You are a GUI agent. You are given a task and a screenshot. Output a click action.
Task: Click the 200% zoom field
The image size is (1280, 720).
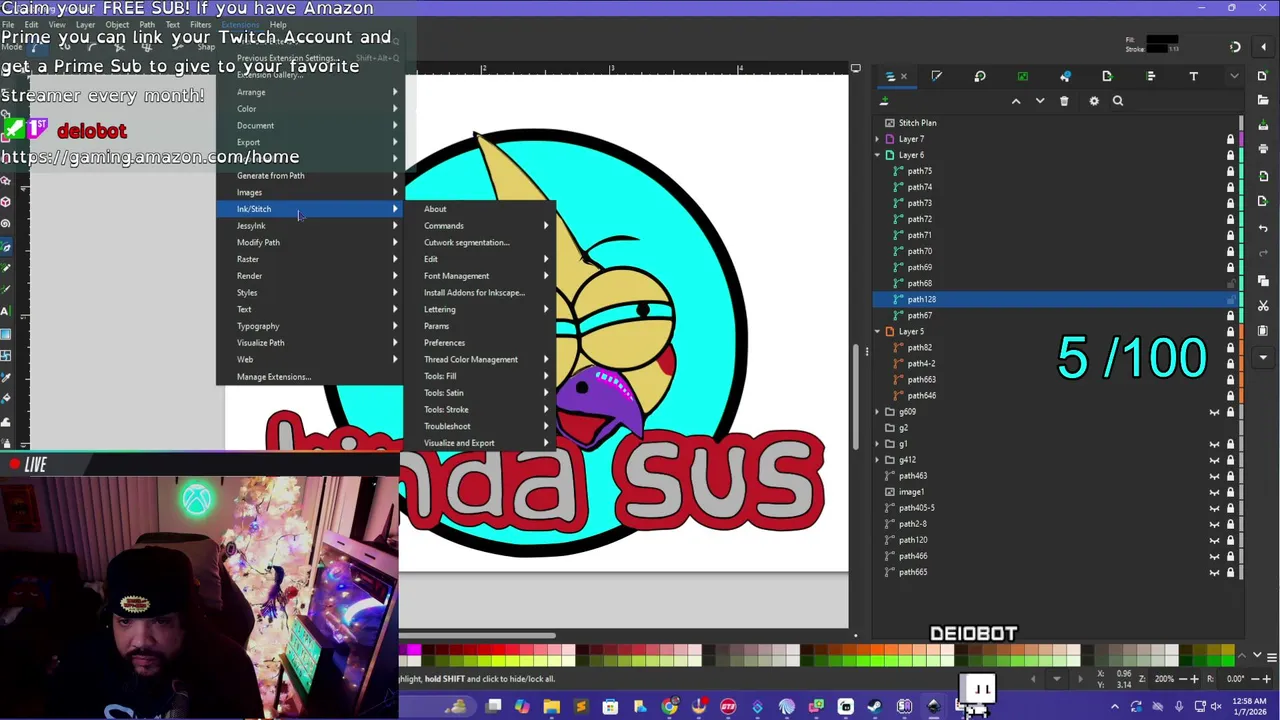[1164, 679]
